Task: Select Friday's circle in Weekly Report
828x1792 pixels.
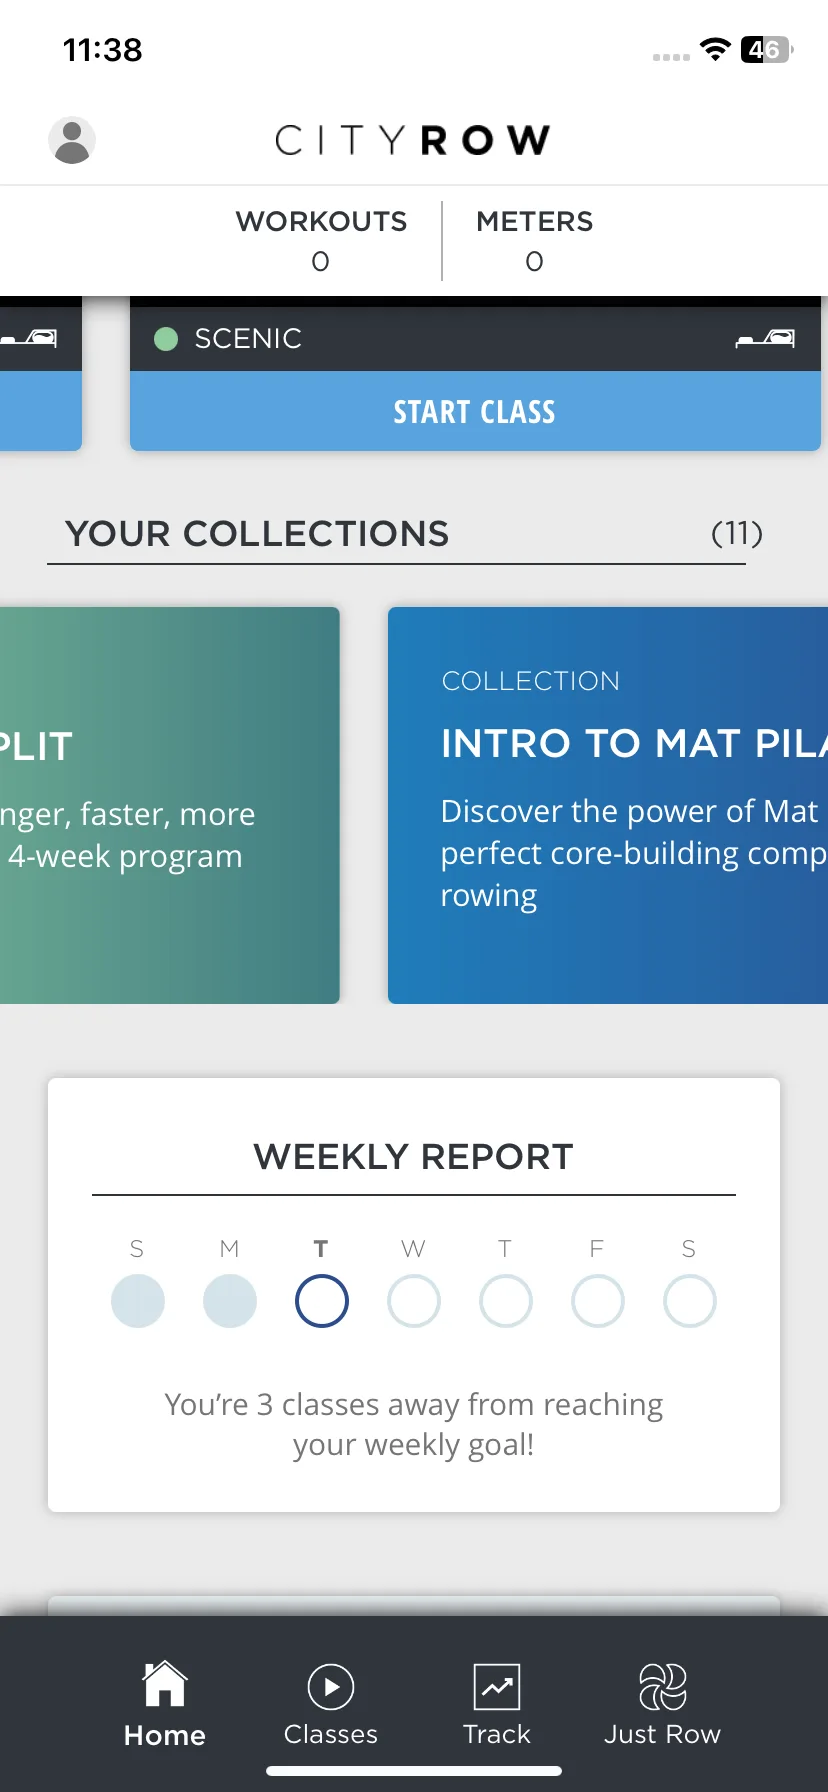Action: 598,1301
